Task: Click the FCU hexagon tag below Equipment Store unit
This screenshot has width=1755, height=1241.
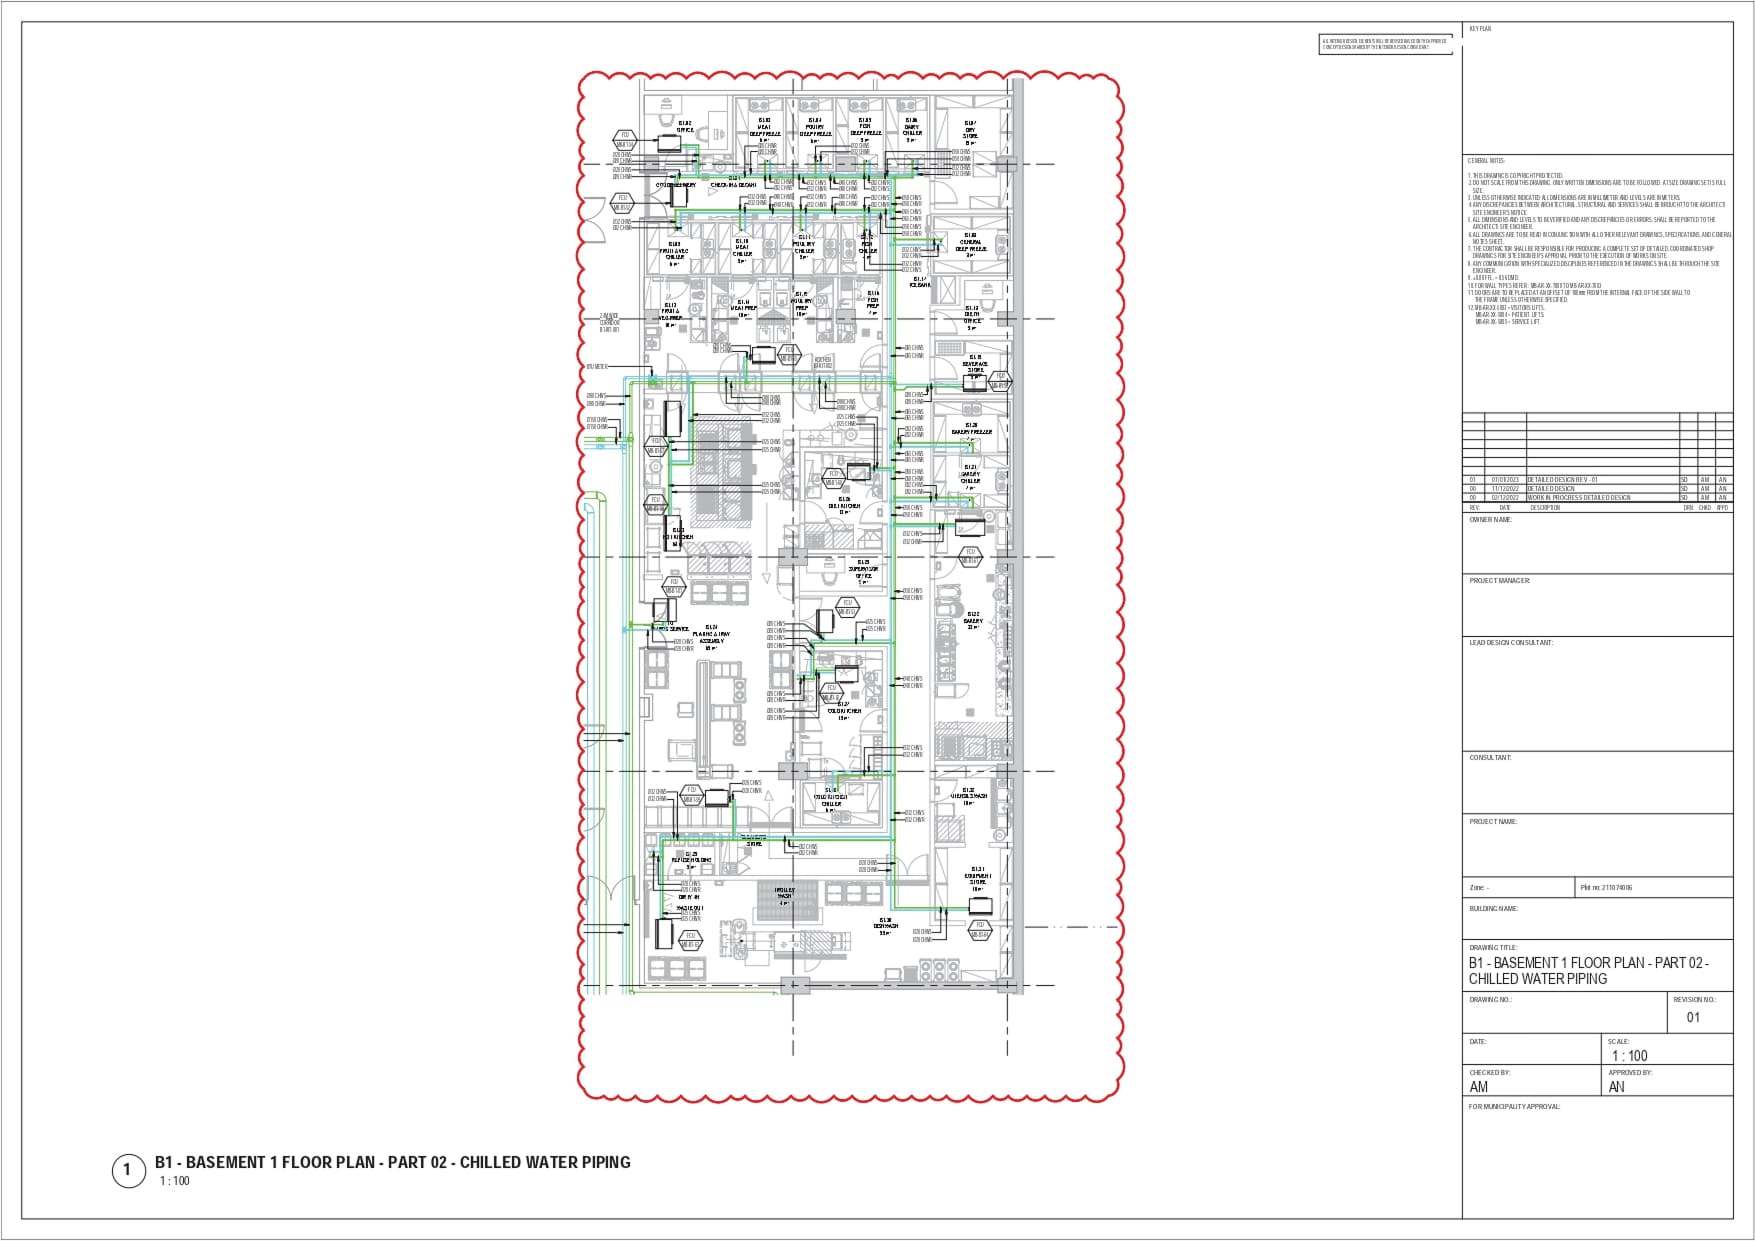Action: (980, 930)
